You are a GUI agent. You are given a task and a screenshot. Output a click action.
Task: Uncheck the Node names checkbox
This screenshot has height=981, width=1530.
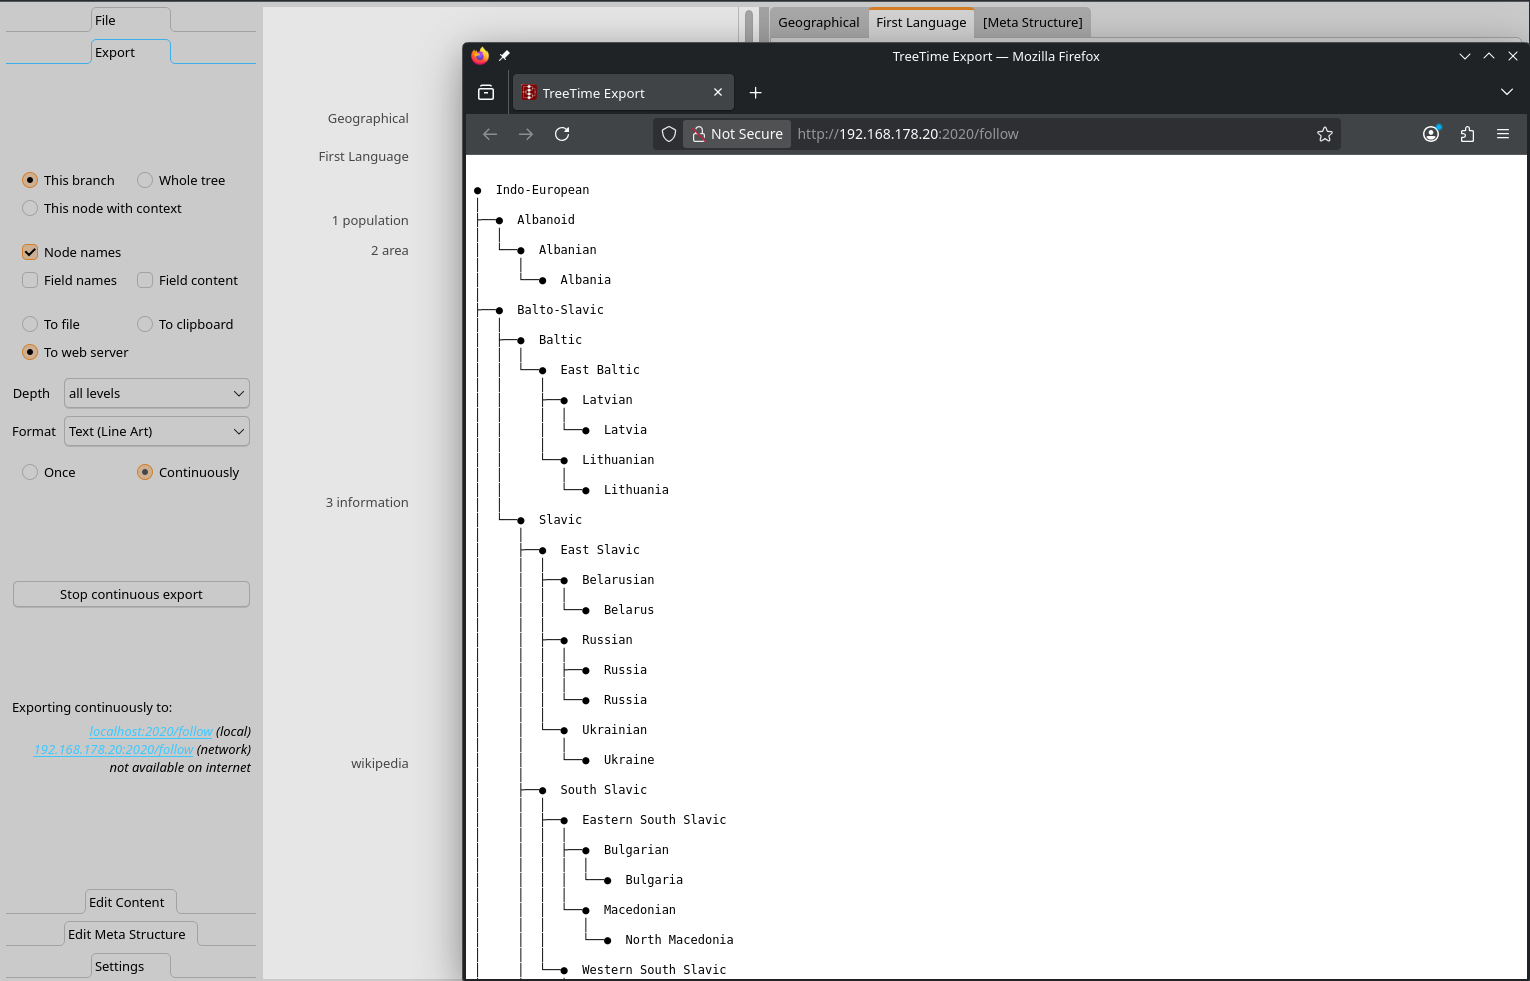31,253
